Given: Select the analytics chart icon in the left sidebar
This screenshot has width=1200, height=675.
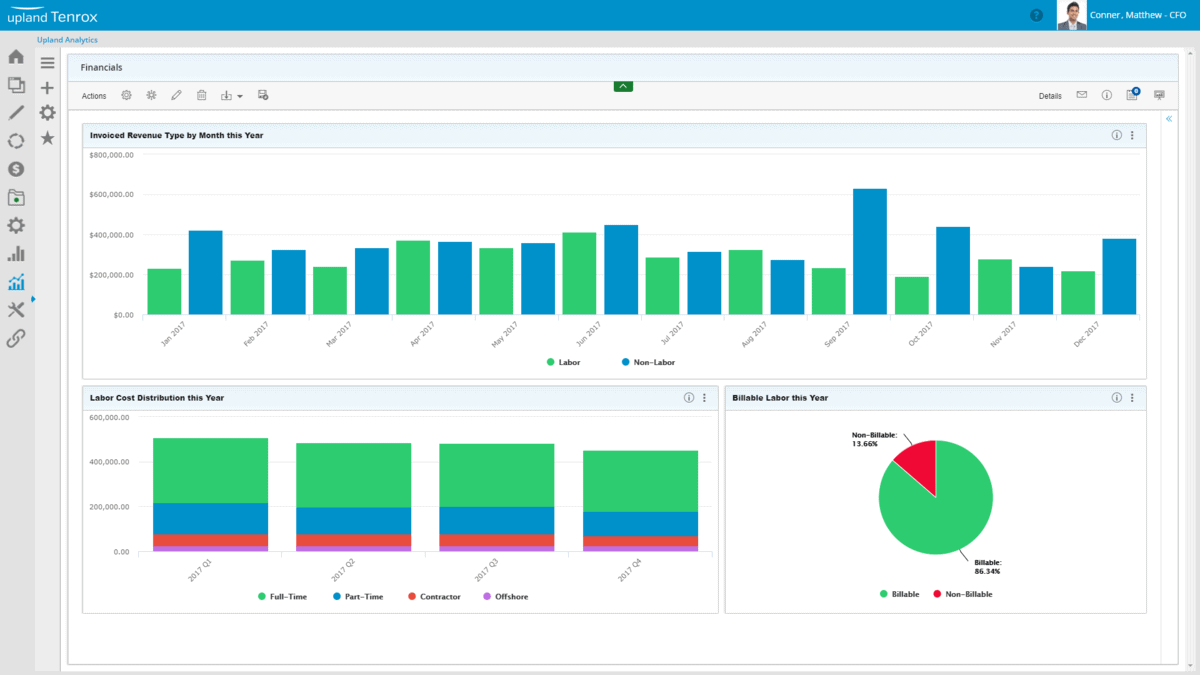Looking at the screenshot, I should tap(16, 281).
